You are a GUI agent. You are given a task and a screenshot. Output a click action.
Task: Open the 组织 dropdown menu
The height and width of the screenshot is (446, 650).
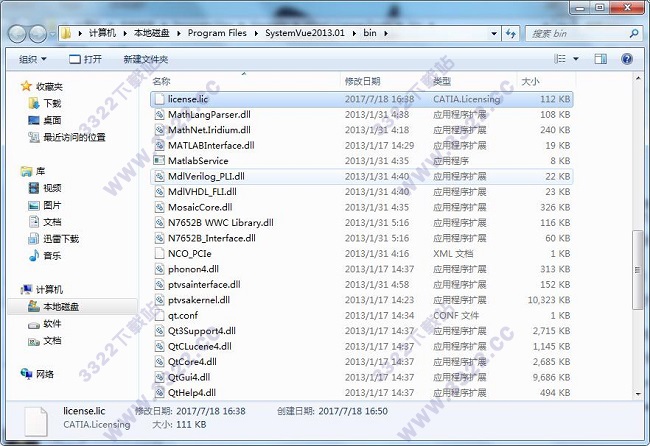(x=32, y=59)
